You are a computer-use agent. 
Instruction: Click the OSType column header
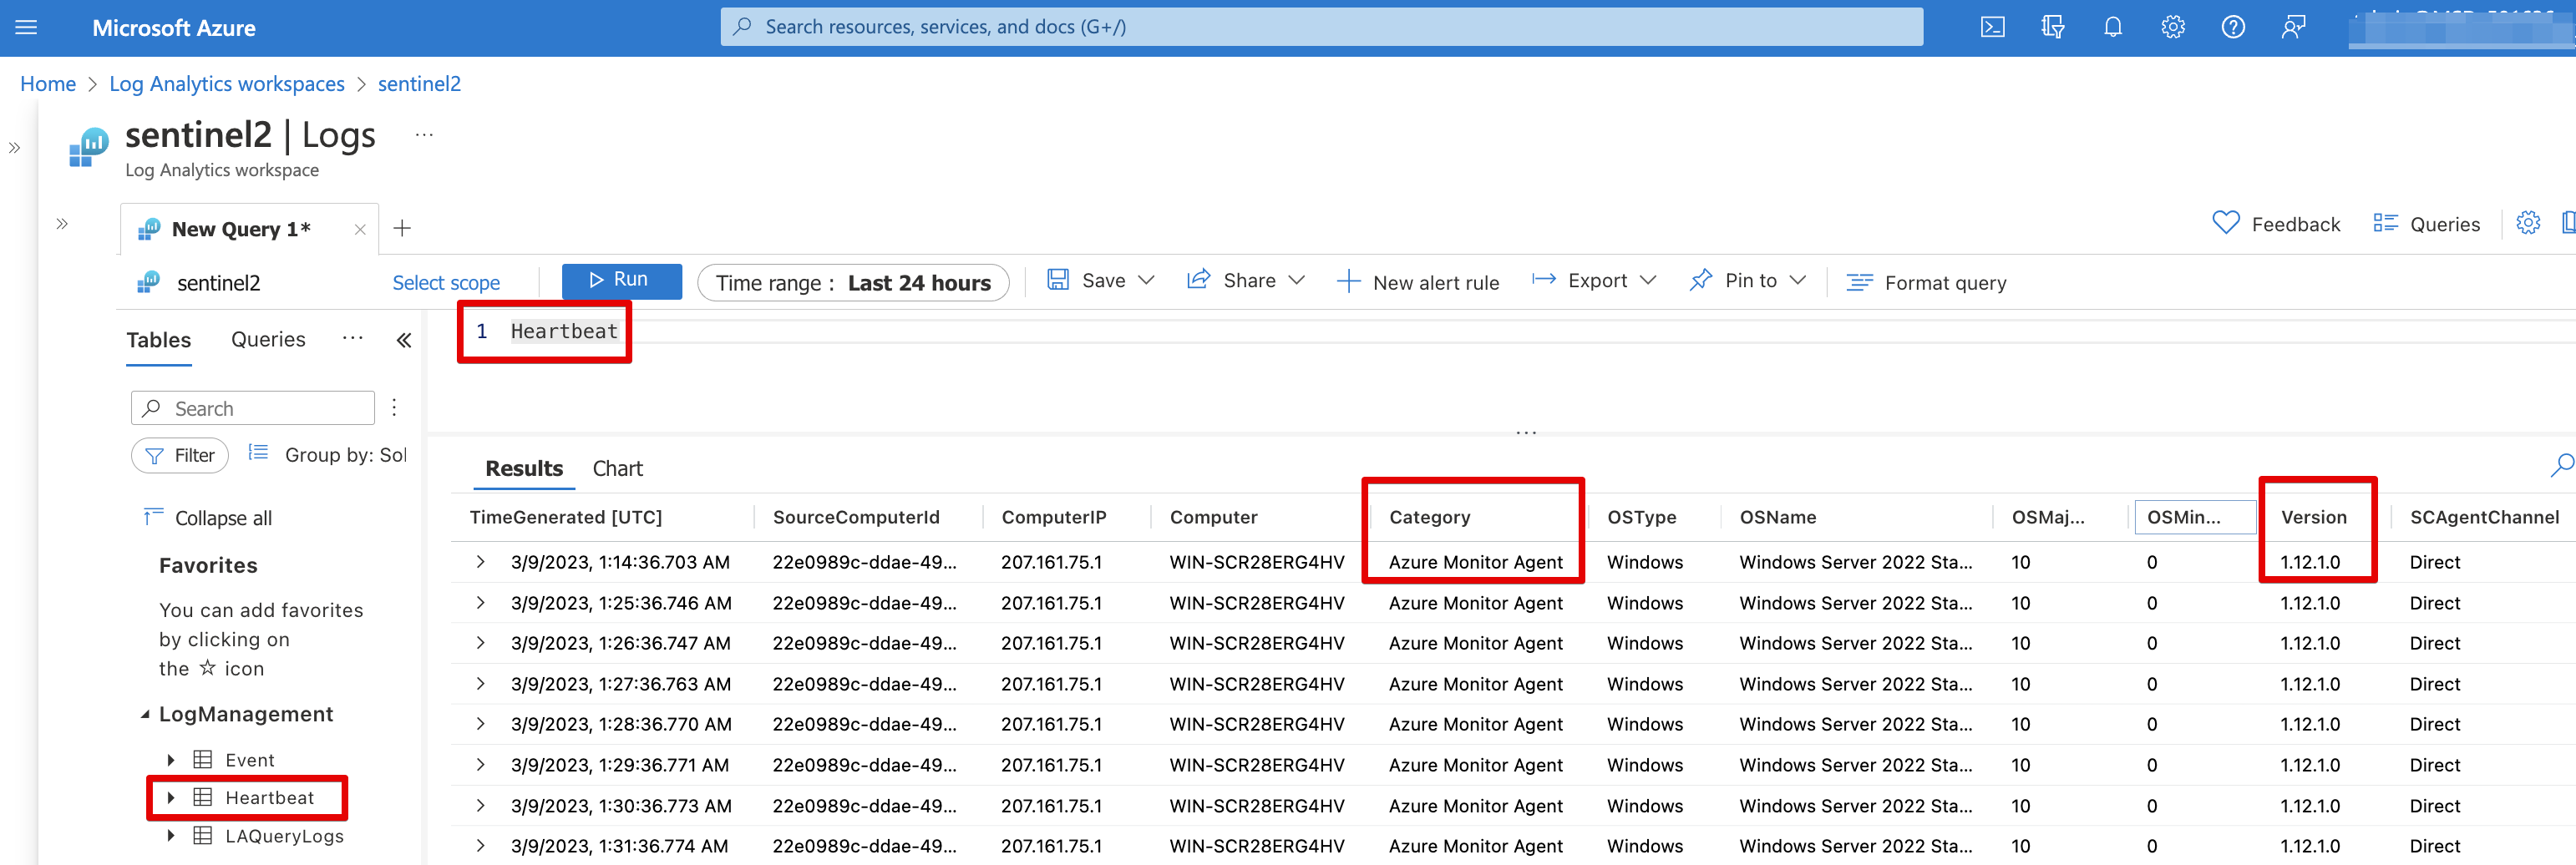[1642, 517]
